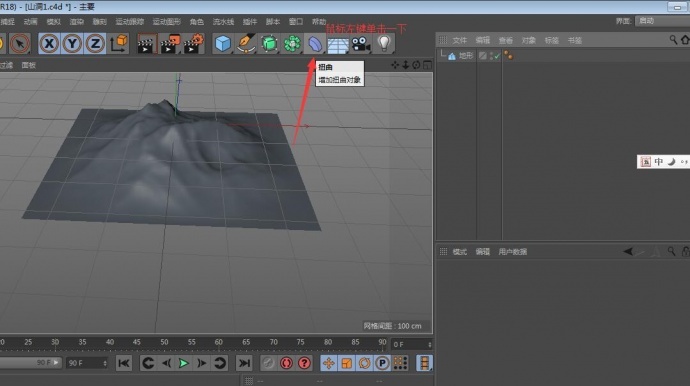The image size is (690, 386).
Task: Render the active view with clapperboard icon
Action: coord(147,44)
